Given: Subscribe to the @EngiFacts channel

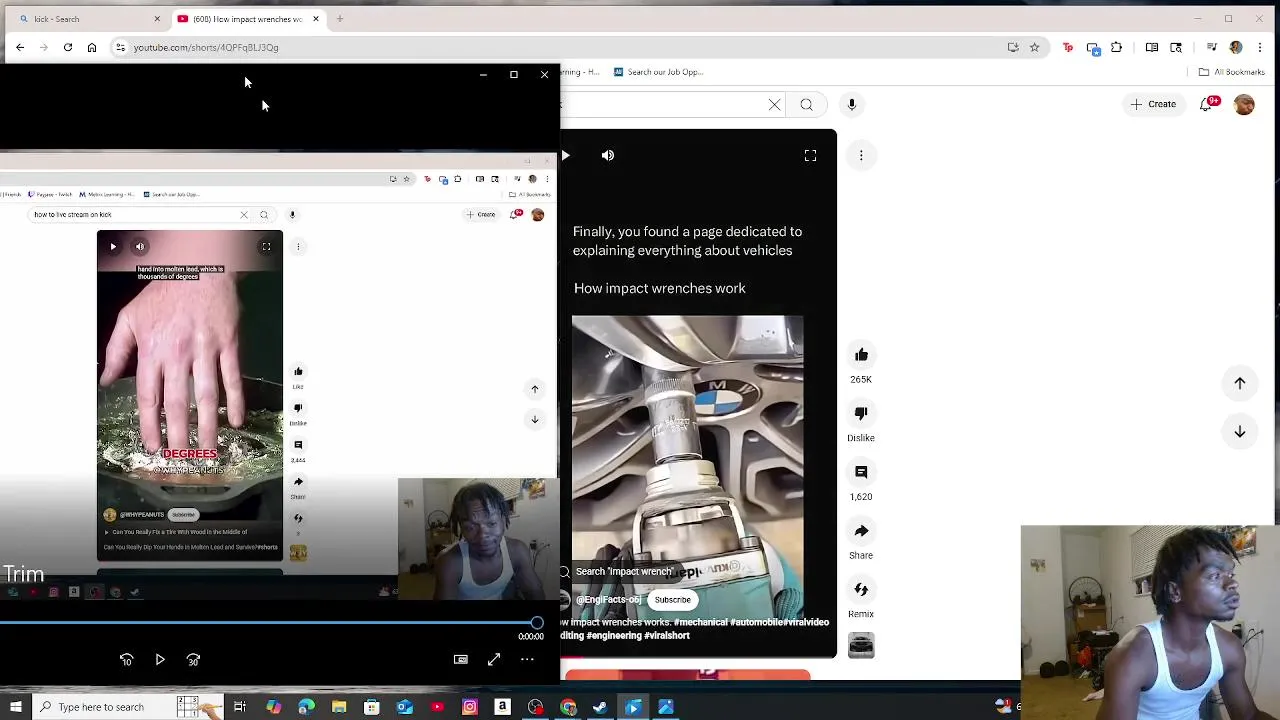Looking at the screenshot, I should point(672,600).
